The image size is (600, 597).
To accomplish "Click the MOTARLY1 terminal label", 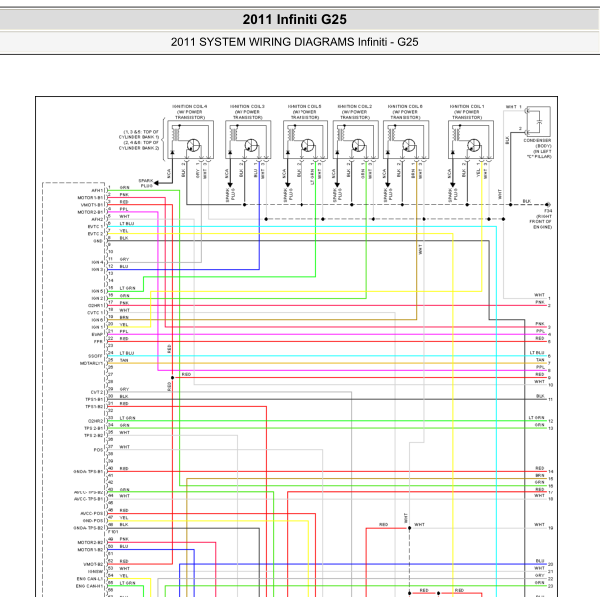I will click(91, 363).
